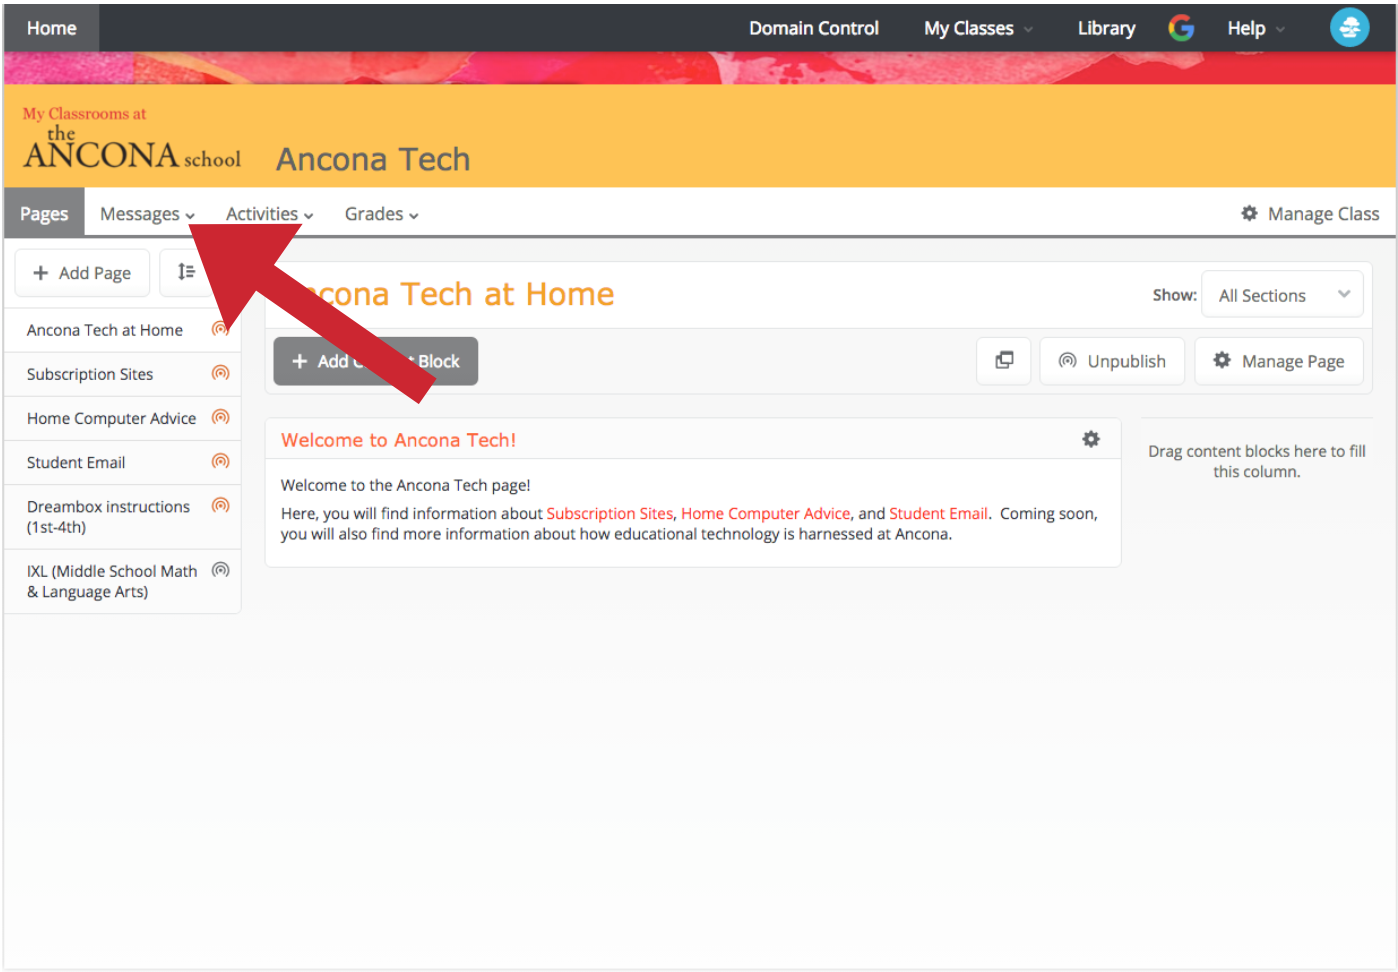Open the My Classes dropdown
1398x972 pixels.
tap(978, 28)
